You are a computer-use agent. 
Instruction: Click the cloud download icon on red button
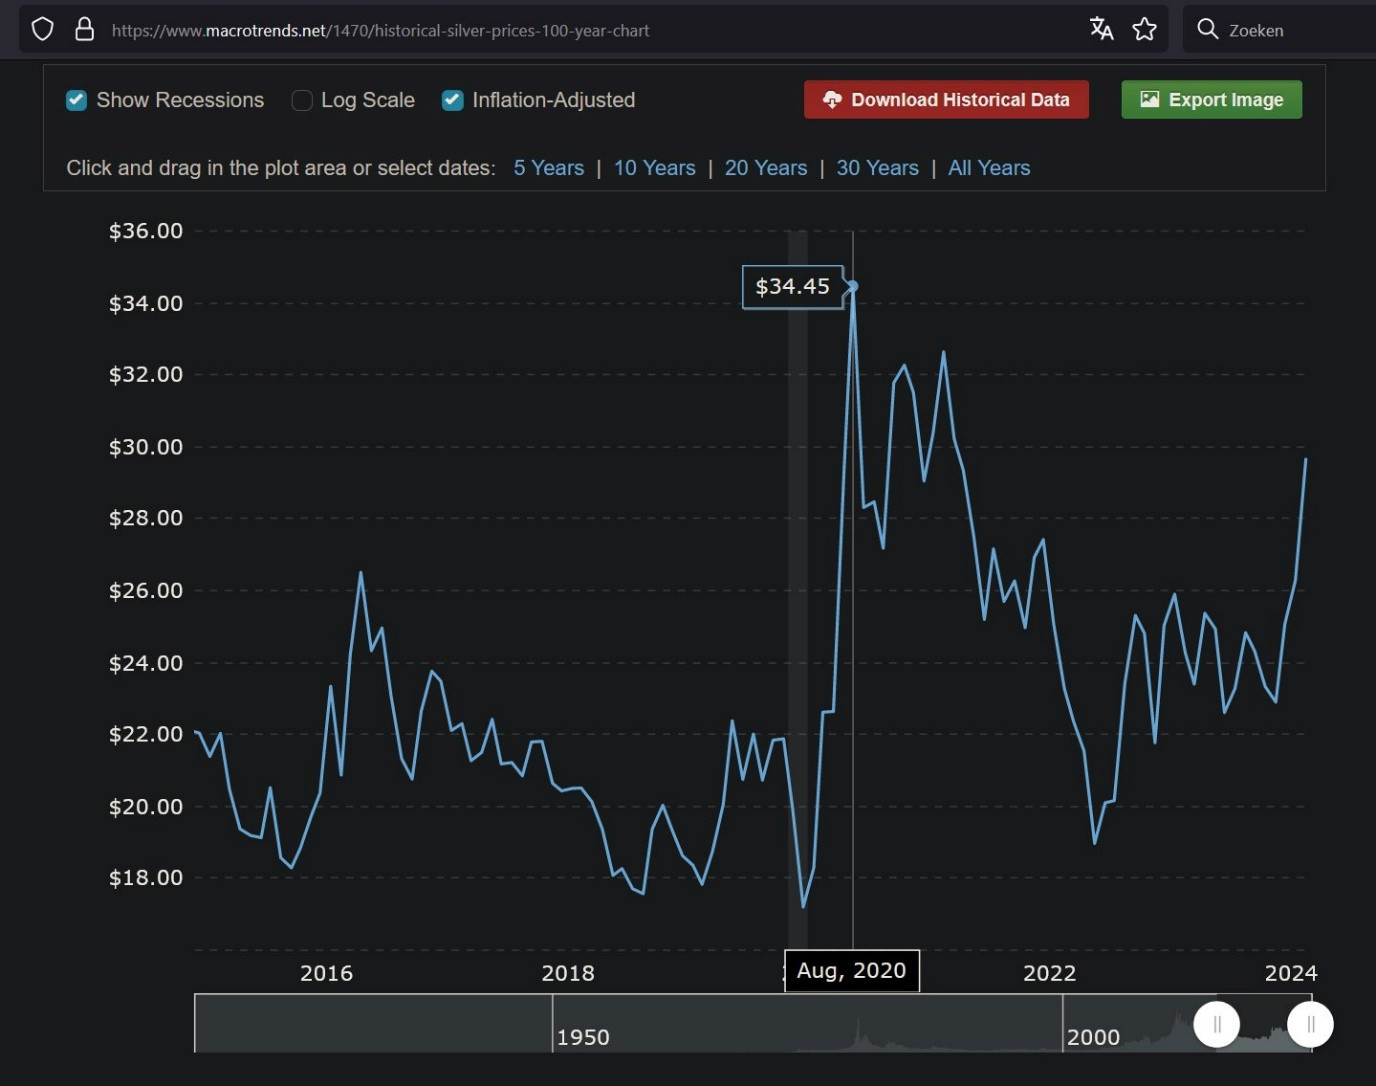click(x=832, y=100)
